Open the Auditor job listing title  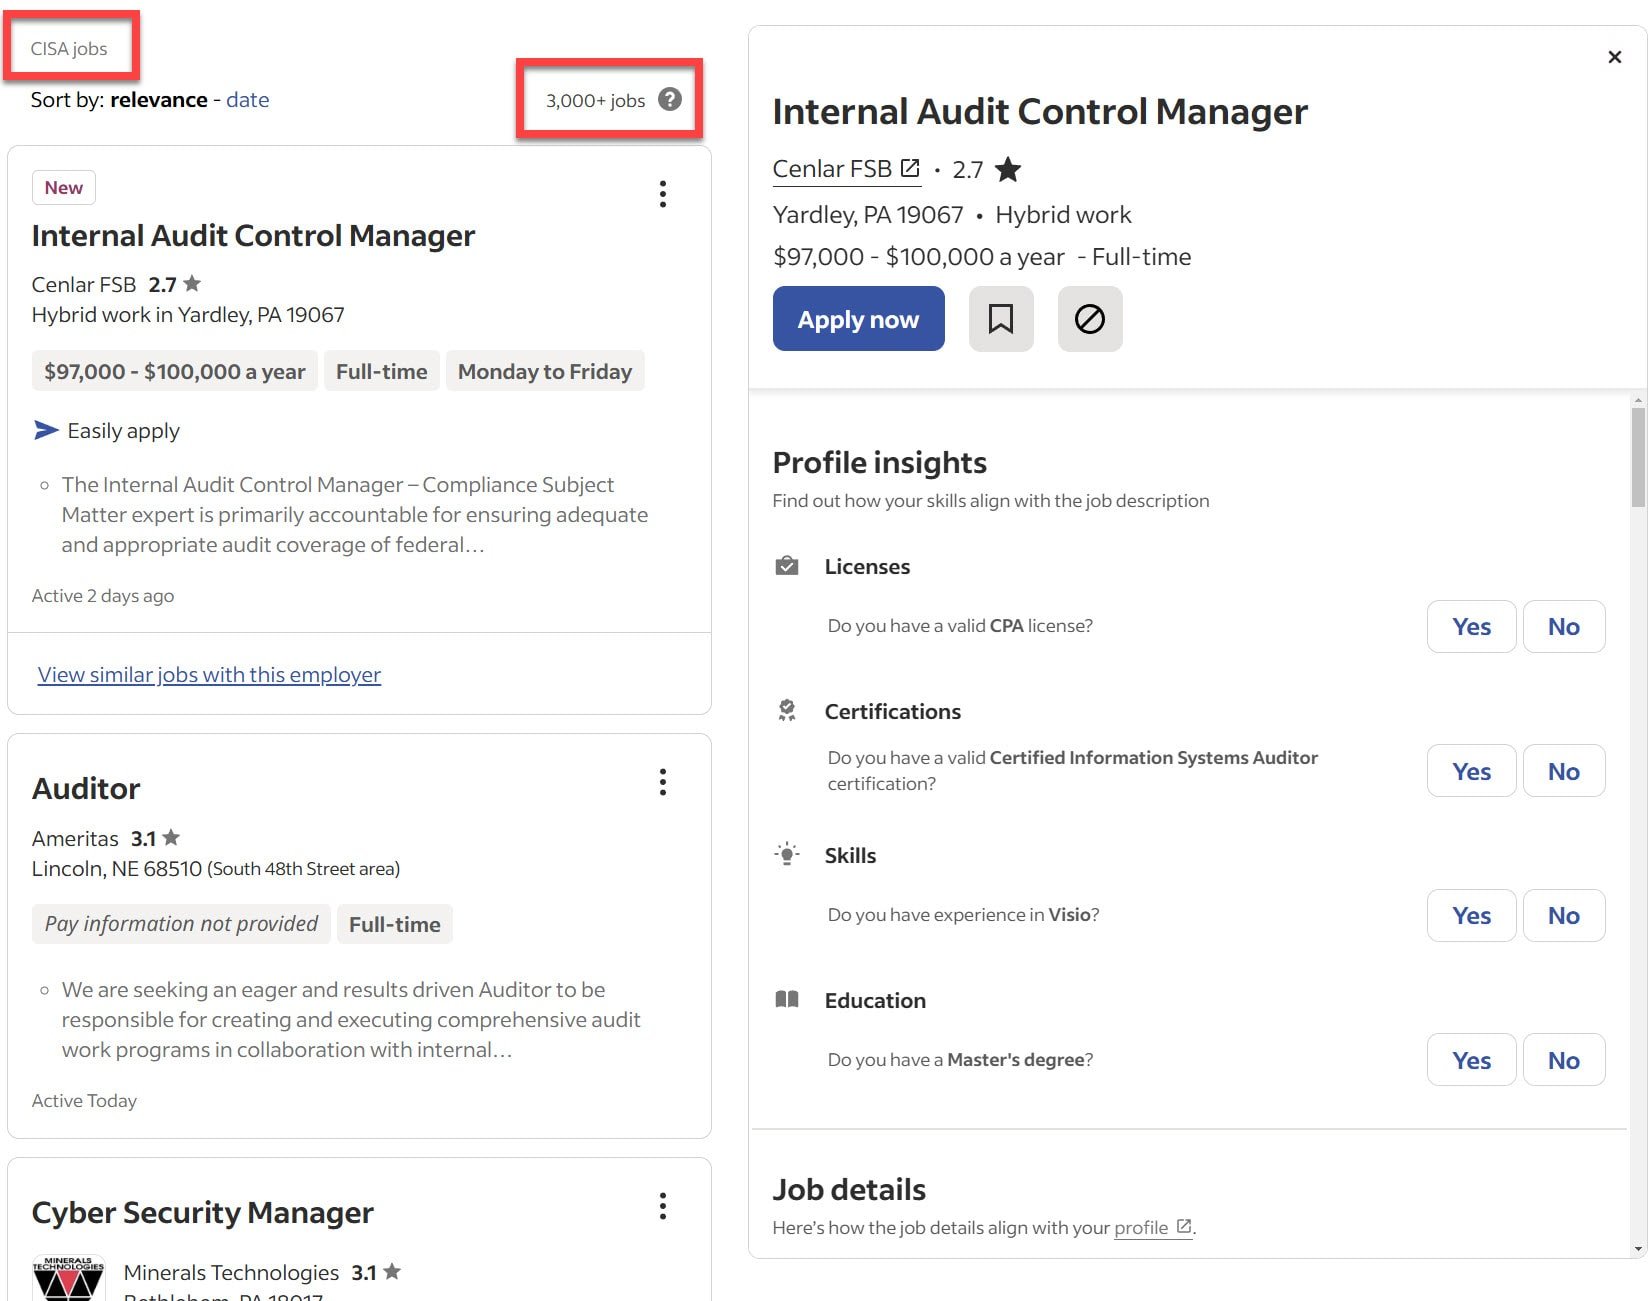86,789
